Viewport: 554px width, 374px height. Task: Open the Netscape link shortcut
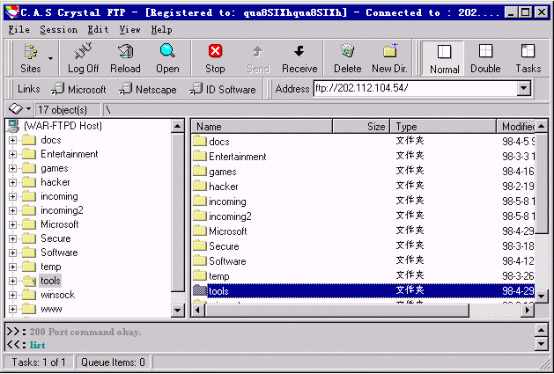click(x=148, y=89)
